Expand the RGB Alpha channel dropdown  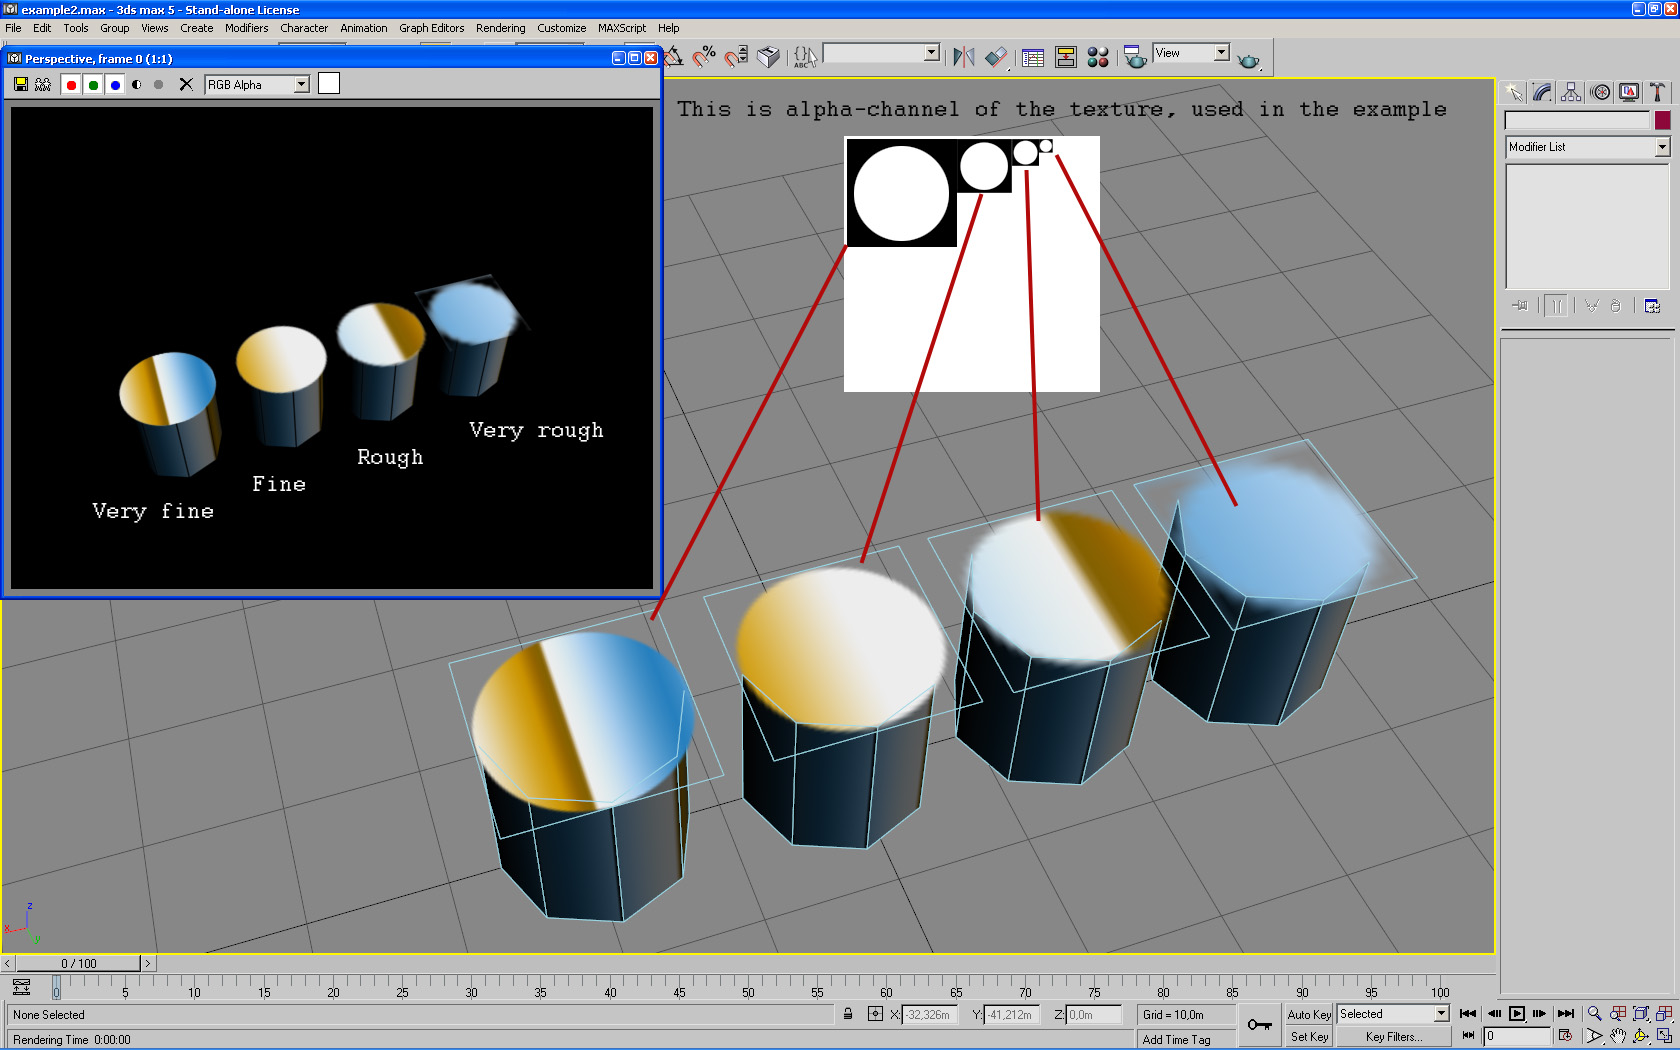tap(301, 85)
